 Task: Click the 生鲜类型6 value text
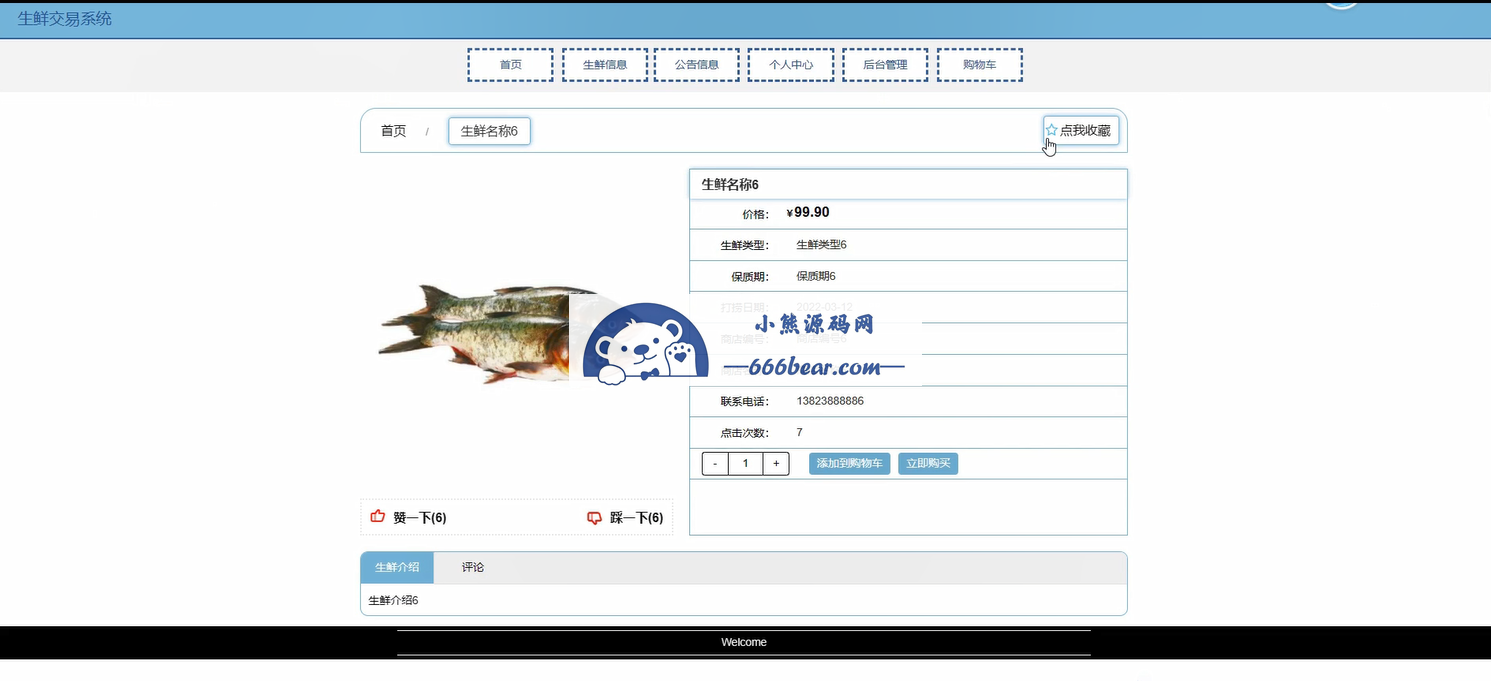click(821, 245)
